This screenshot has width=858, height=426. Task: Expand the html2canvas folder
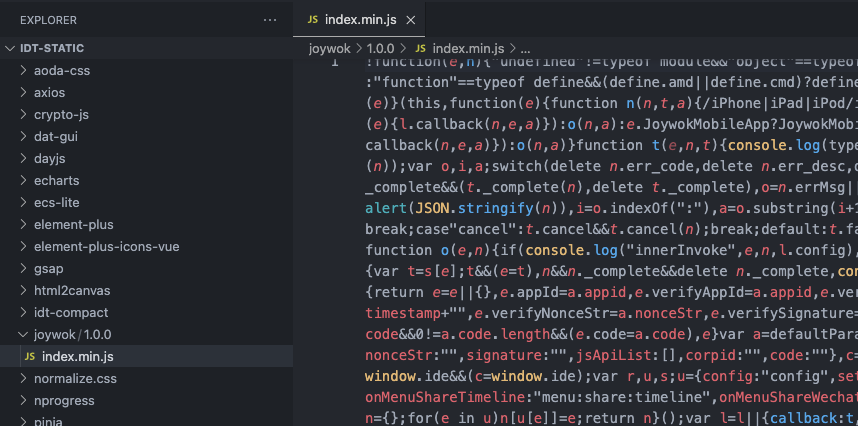70,290
